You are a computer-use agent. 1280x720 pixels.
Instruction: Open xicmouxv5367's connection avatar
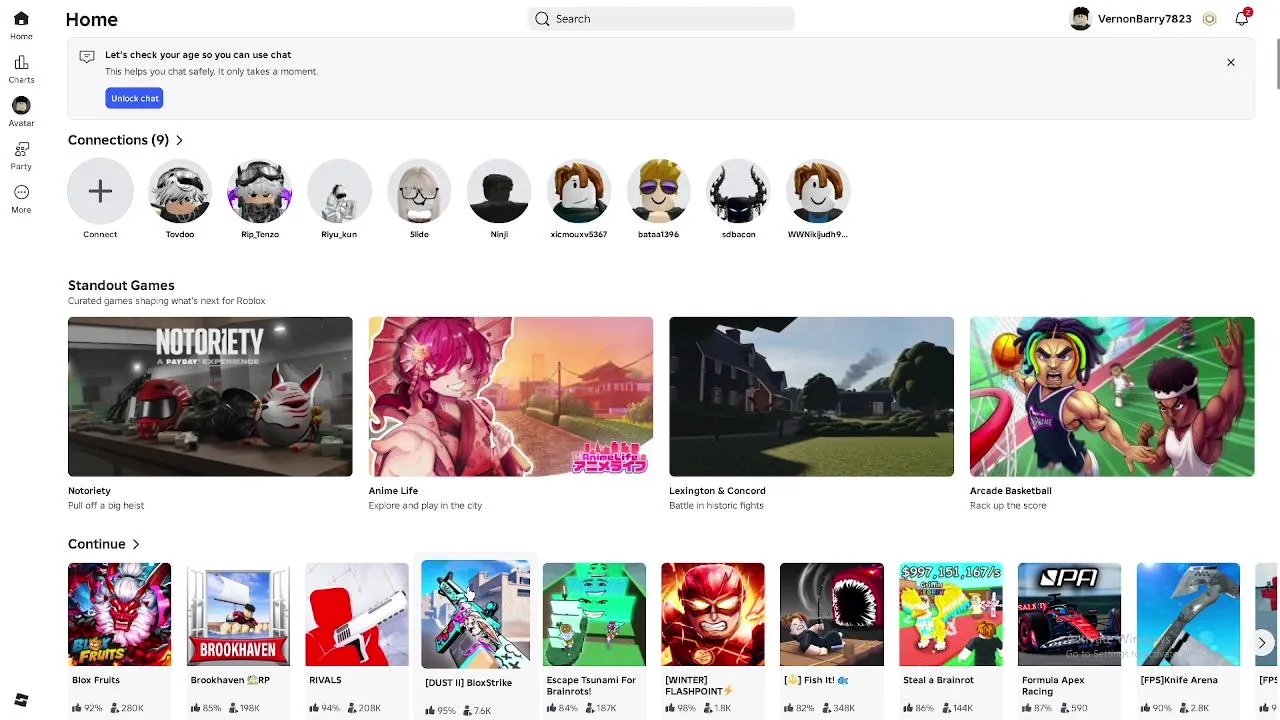pyautogui.click(x=579, y=191)
